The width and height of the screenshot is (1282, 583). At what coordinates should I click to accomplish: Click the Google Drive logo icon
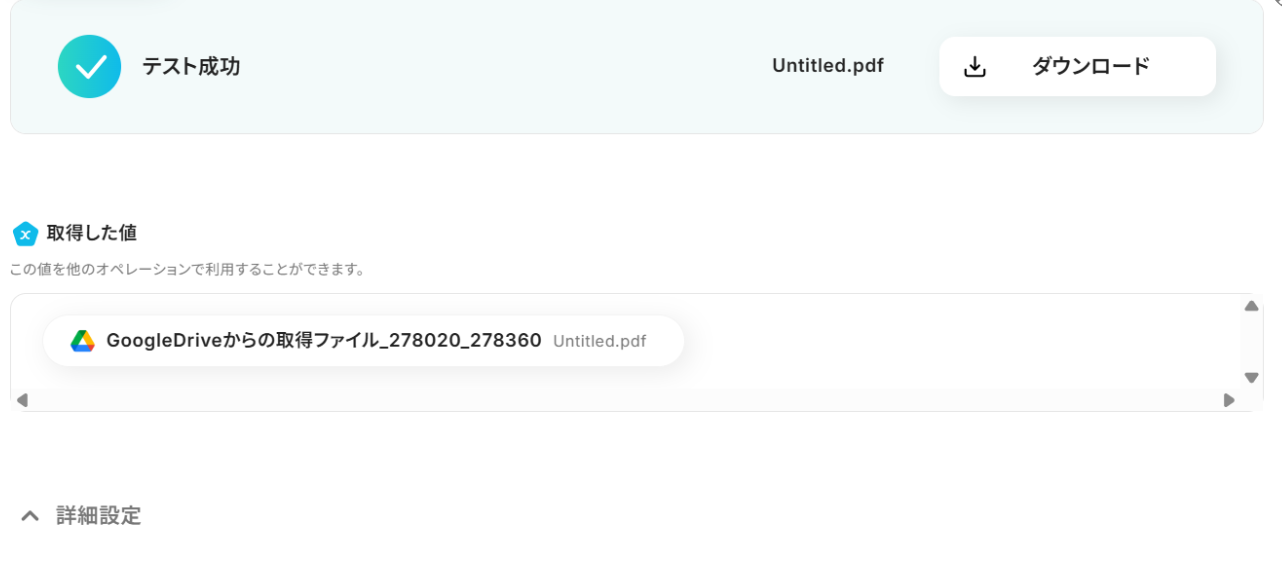point(83,341)
